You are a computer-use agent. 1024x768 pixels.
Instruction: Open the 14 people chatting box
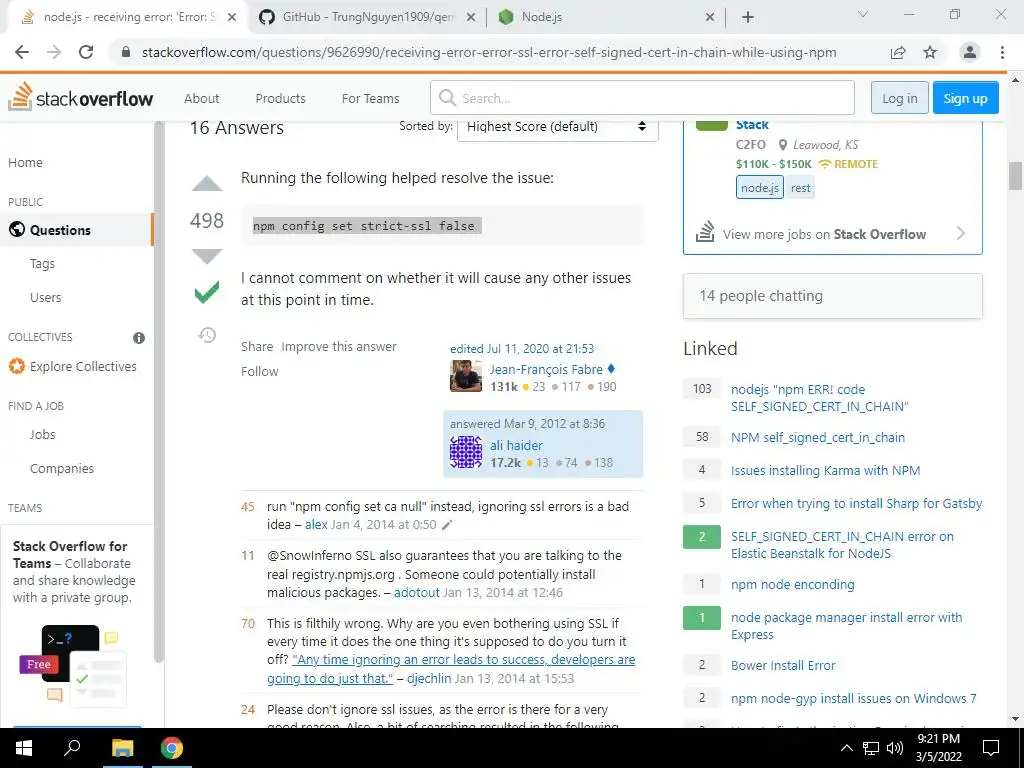click(833, 296)
